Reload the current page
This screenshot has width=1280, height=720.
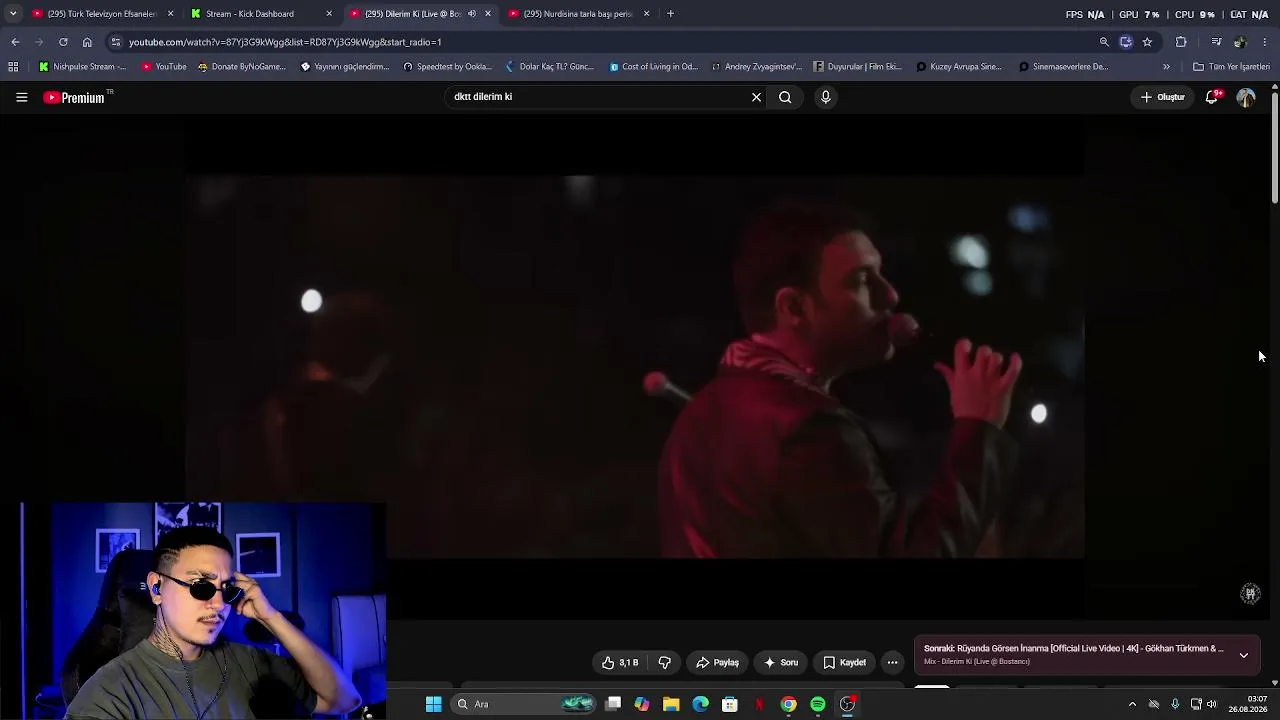[x=63, y=42]
